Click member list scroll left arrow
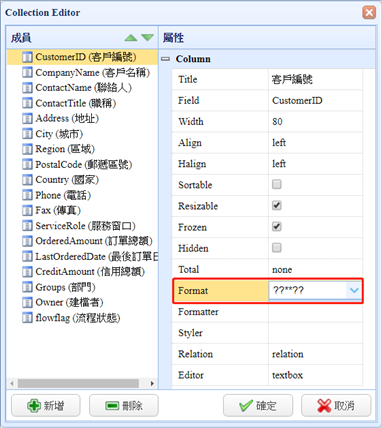The width and height of the screenshot is (382, 428). 12,383
